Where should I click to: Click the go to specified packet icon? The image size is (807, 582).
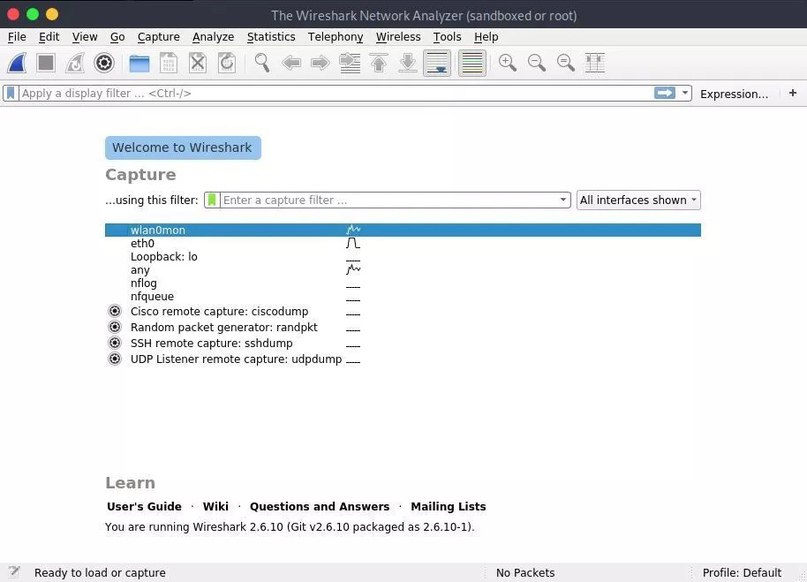tap(350, 63)
